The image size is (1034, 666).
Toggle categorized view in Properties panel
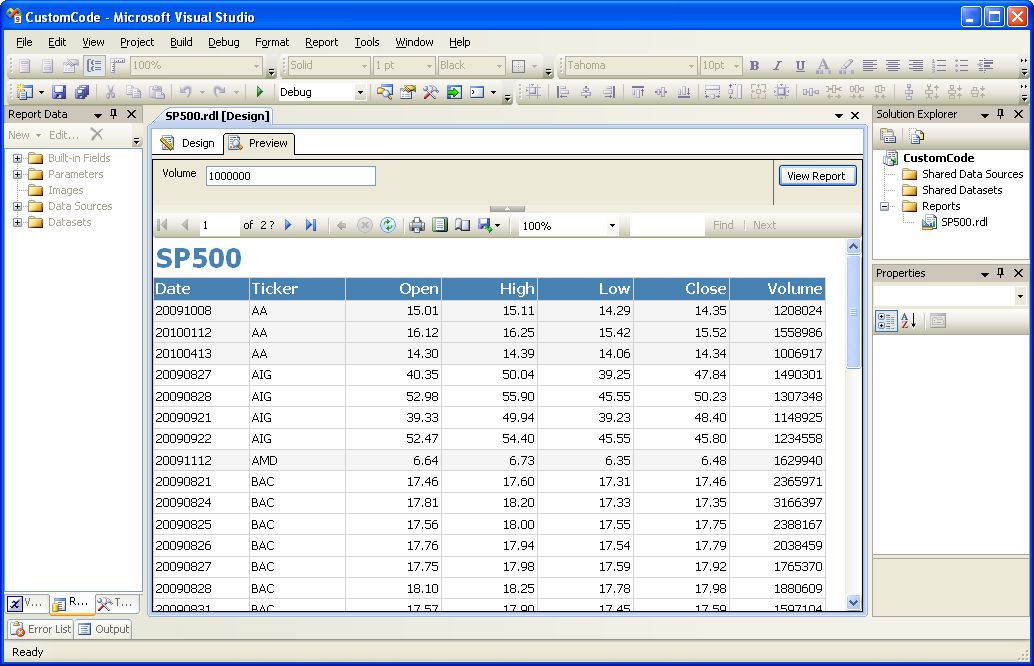[x=886, y=321]
